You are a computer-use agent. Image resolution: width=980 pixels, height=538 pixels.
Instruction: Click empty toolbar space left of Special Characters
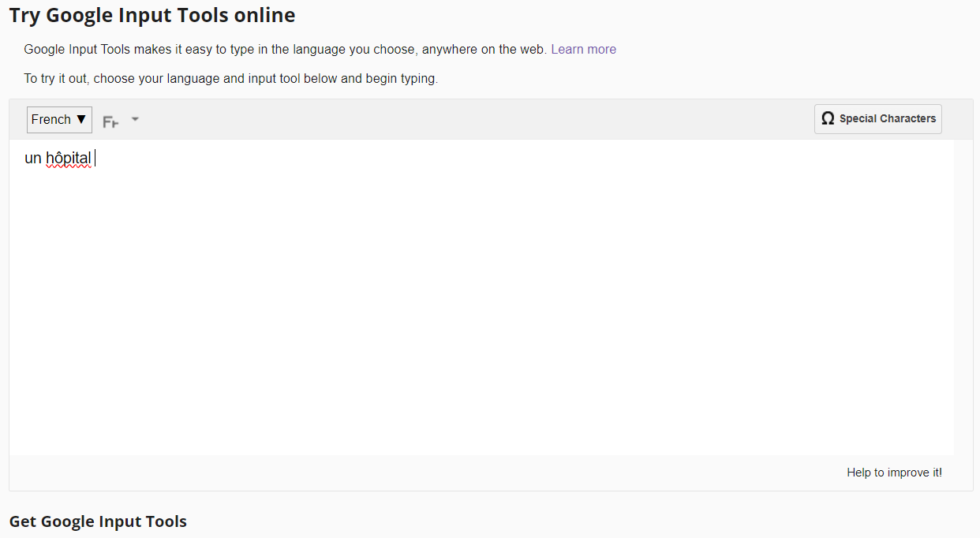click(x=500, y=120)
